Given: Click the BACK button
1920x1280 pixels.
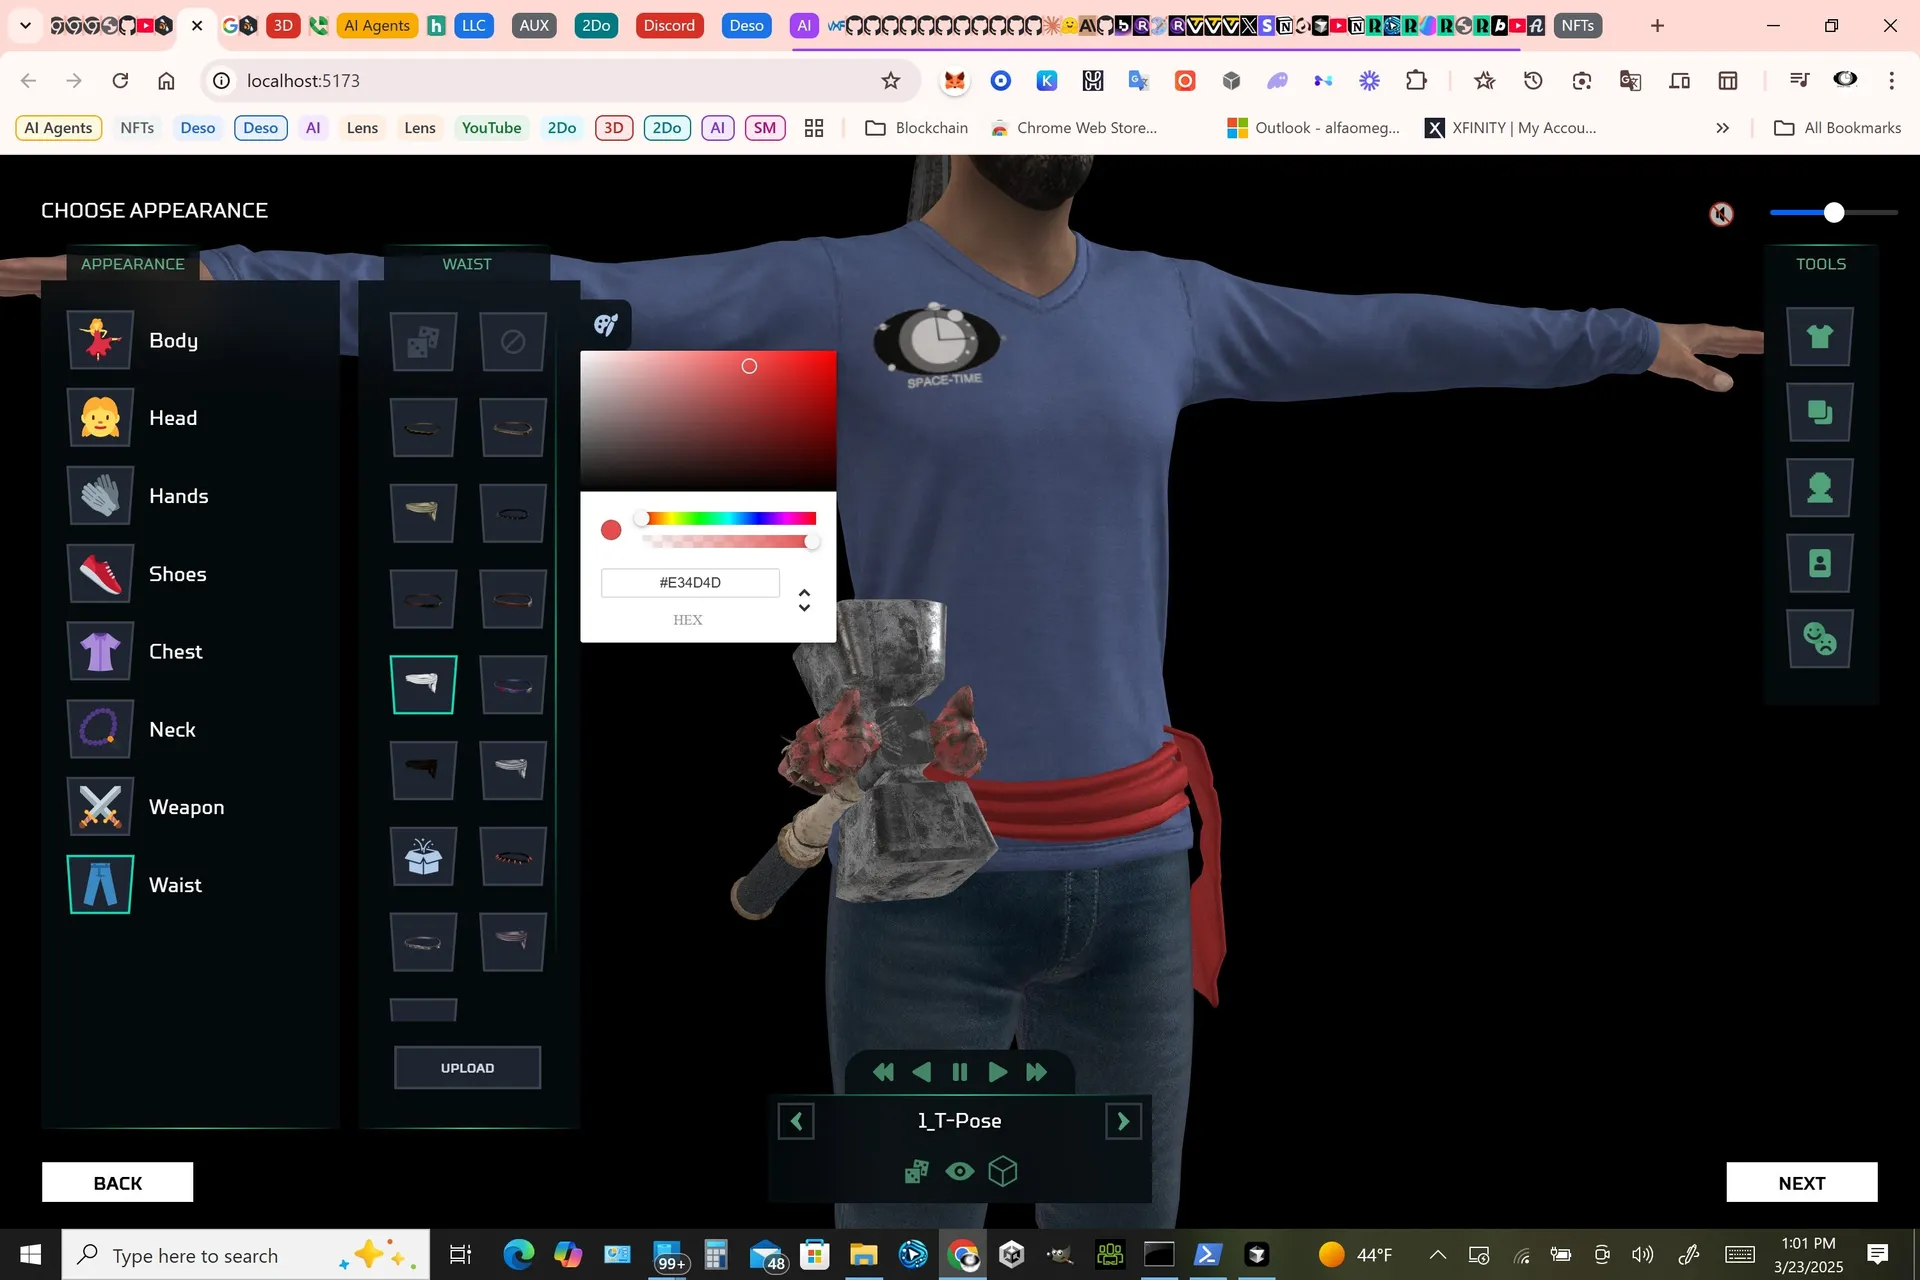Looking at the screenshot, I should tap(117, 1183).
